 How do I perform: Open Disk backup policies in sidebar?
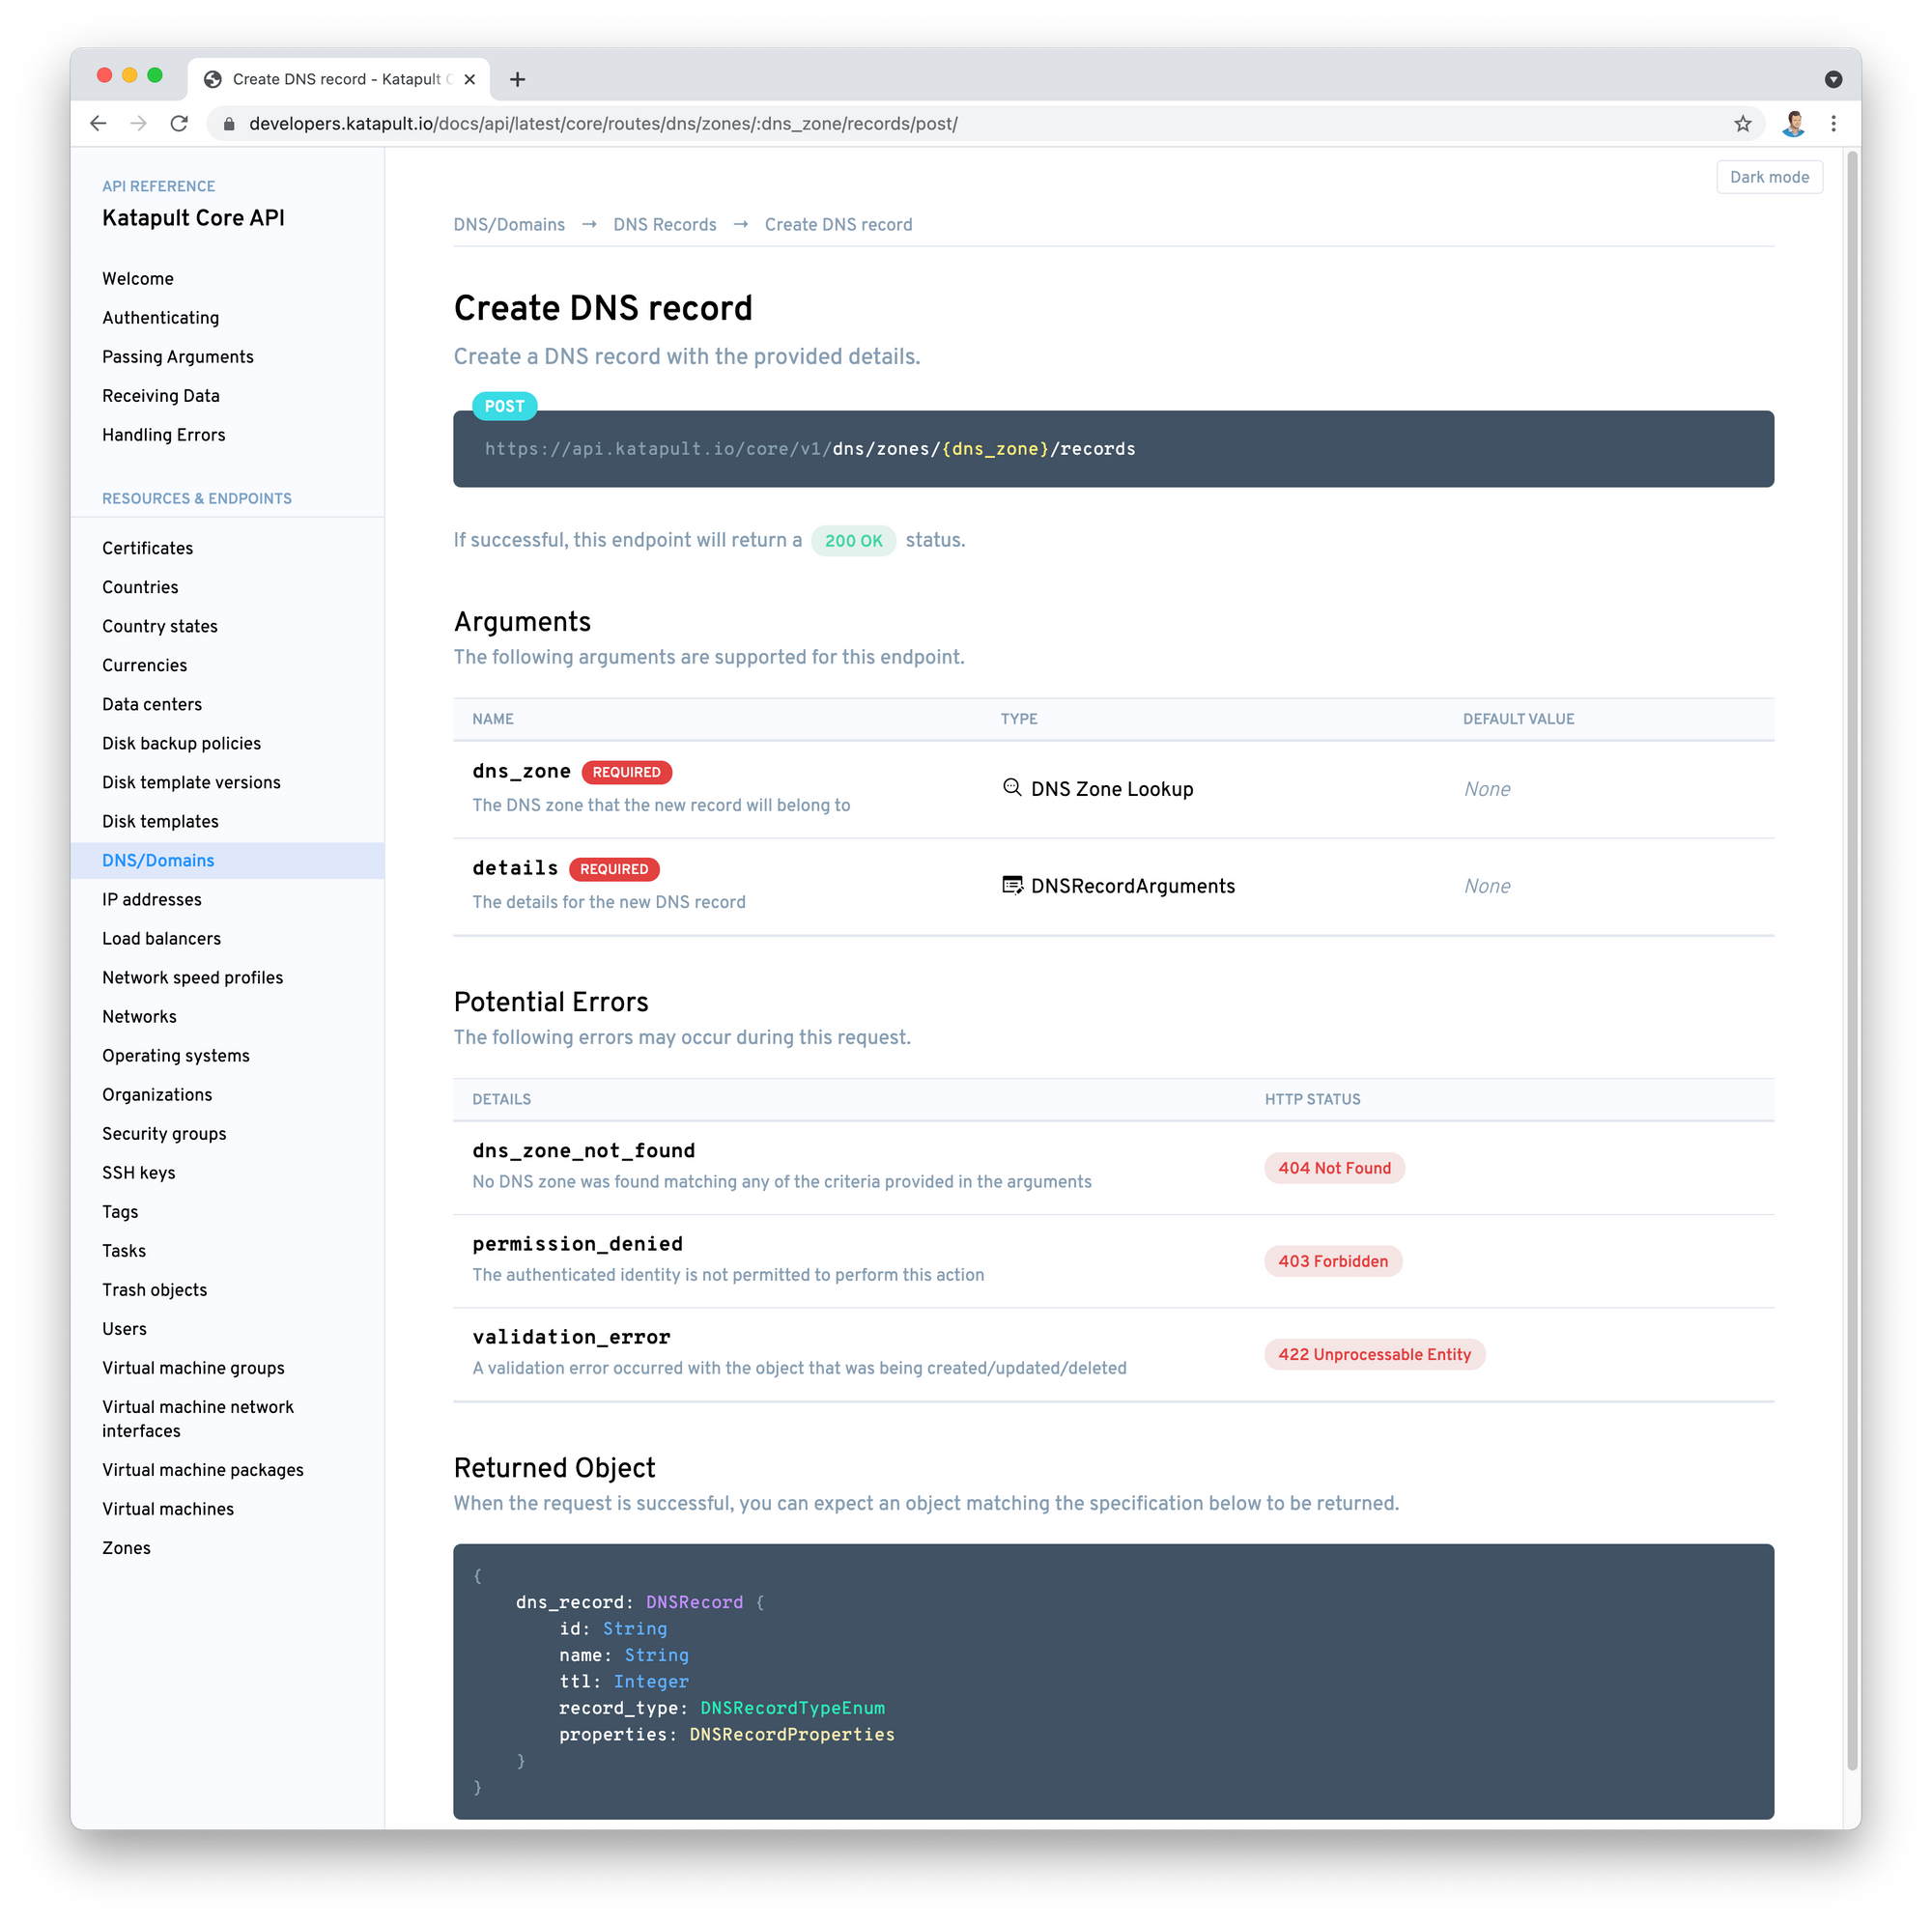click(x=181, y=743)
